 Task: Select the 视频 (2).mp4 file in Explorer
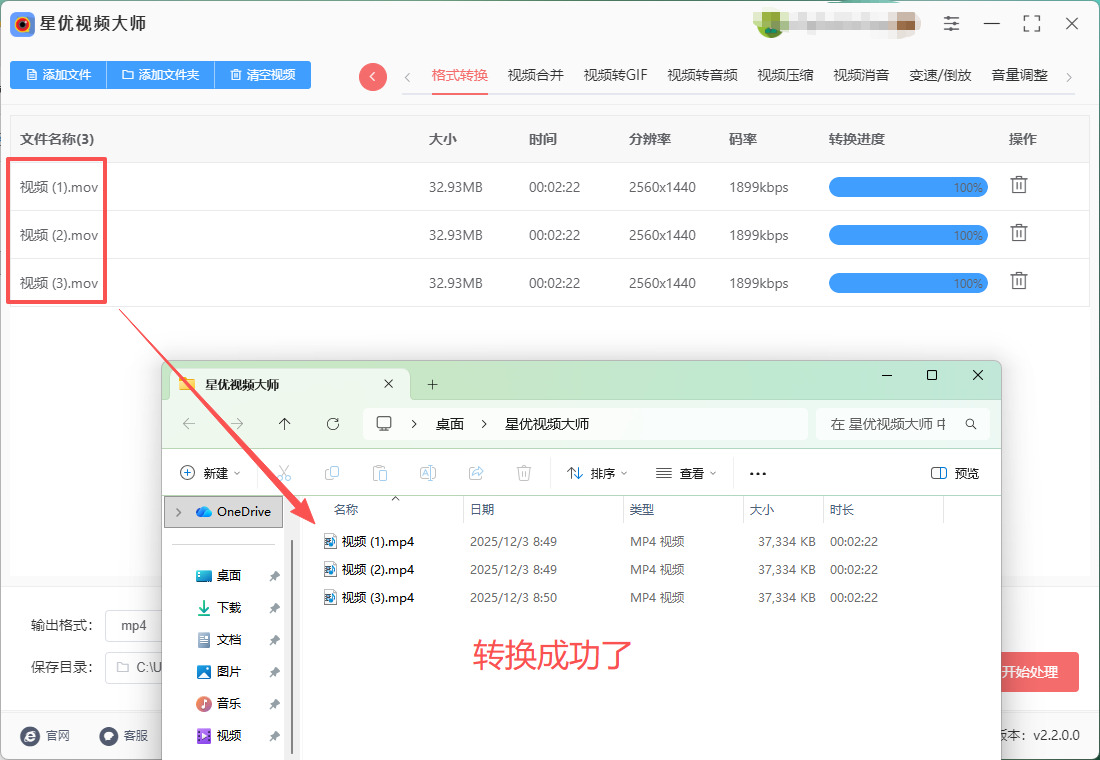377,570
